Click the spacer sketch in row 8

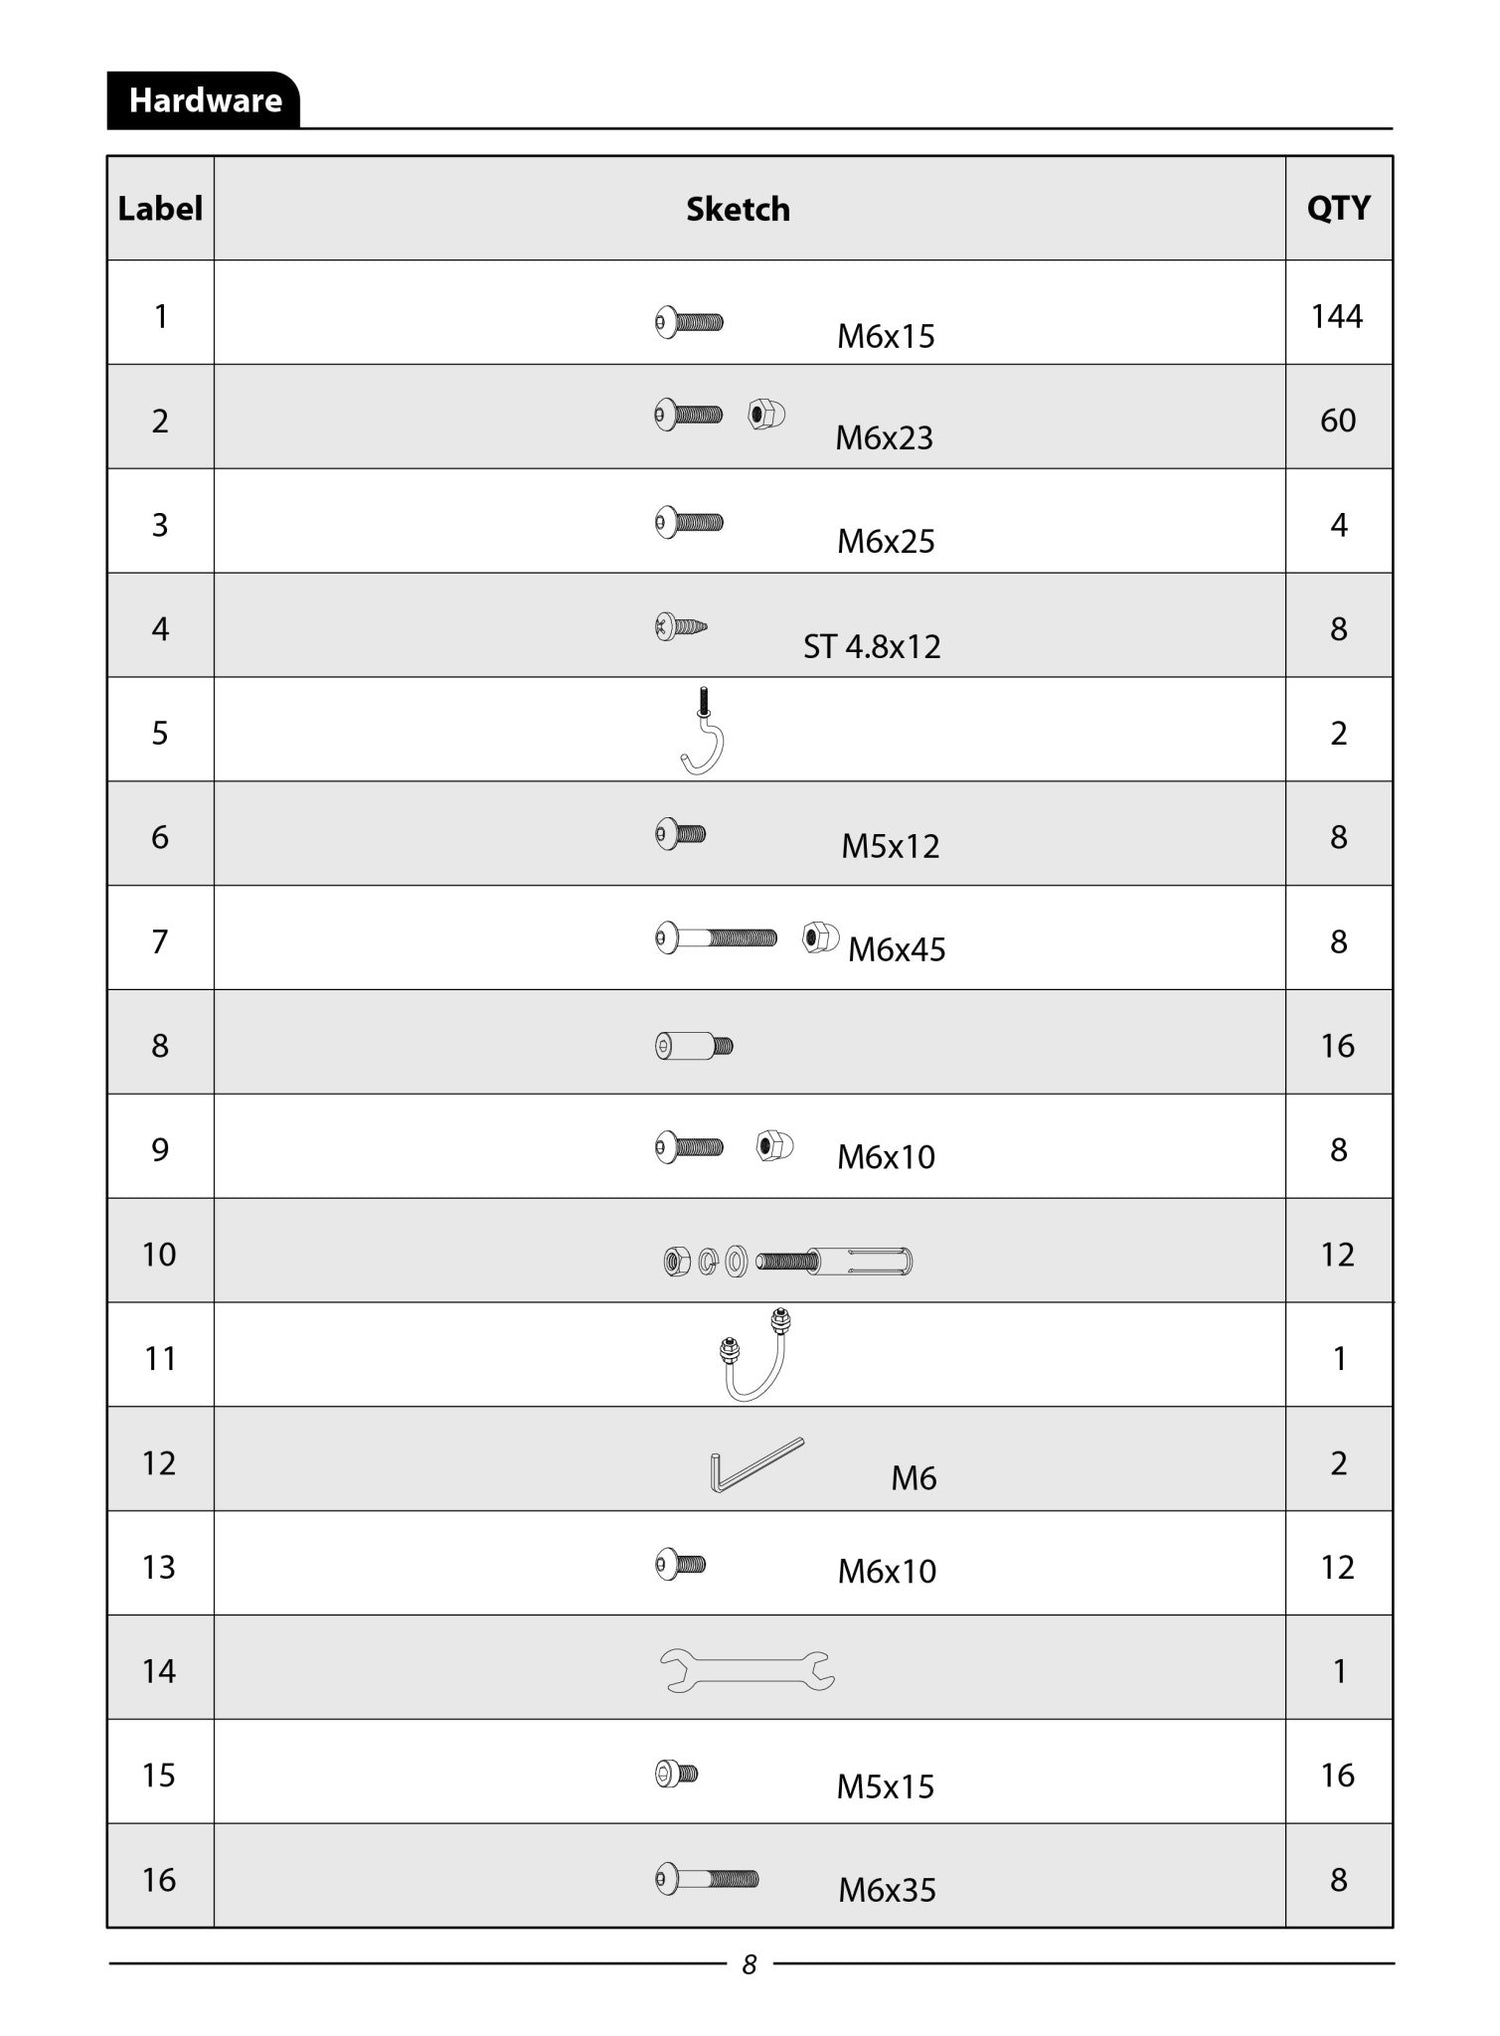point(694,1046)
